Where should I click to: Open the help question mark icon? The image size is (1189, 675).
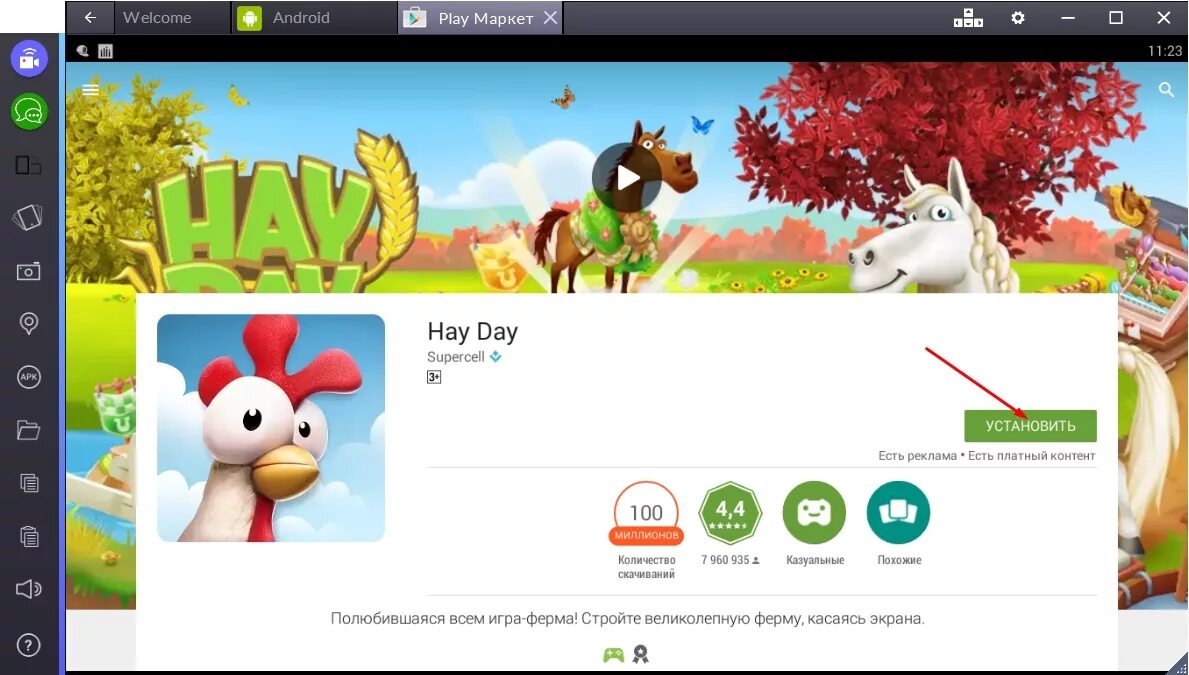point(29,645)
